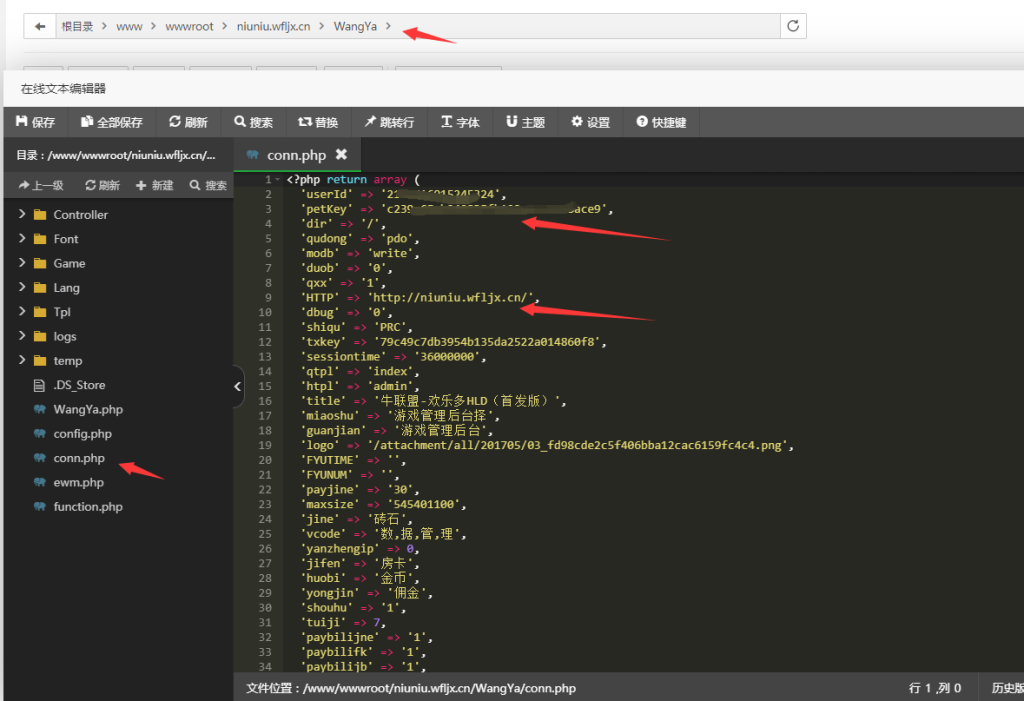
Task: Click the 文件位置 path in status bar
Action: [411, 688]
